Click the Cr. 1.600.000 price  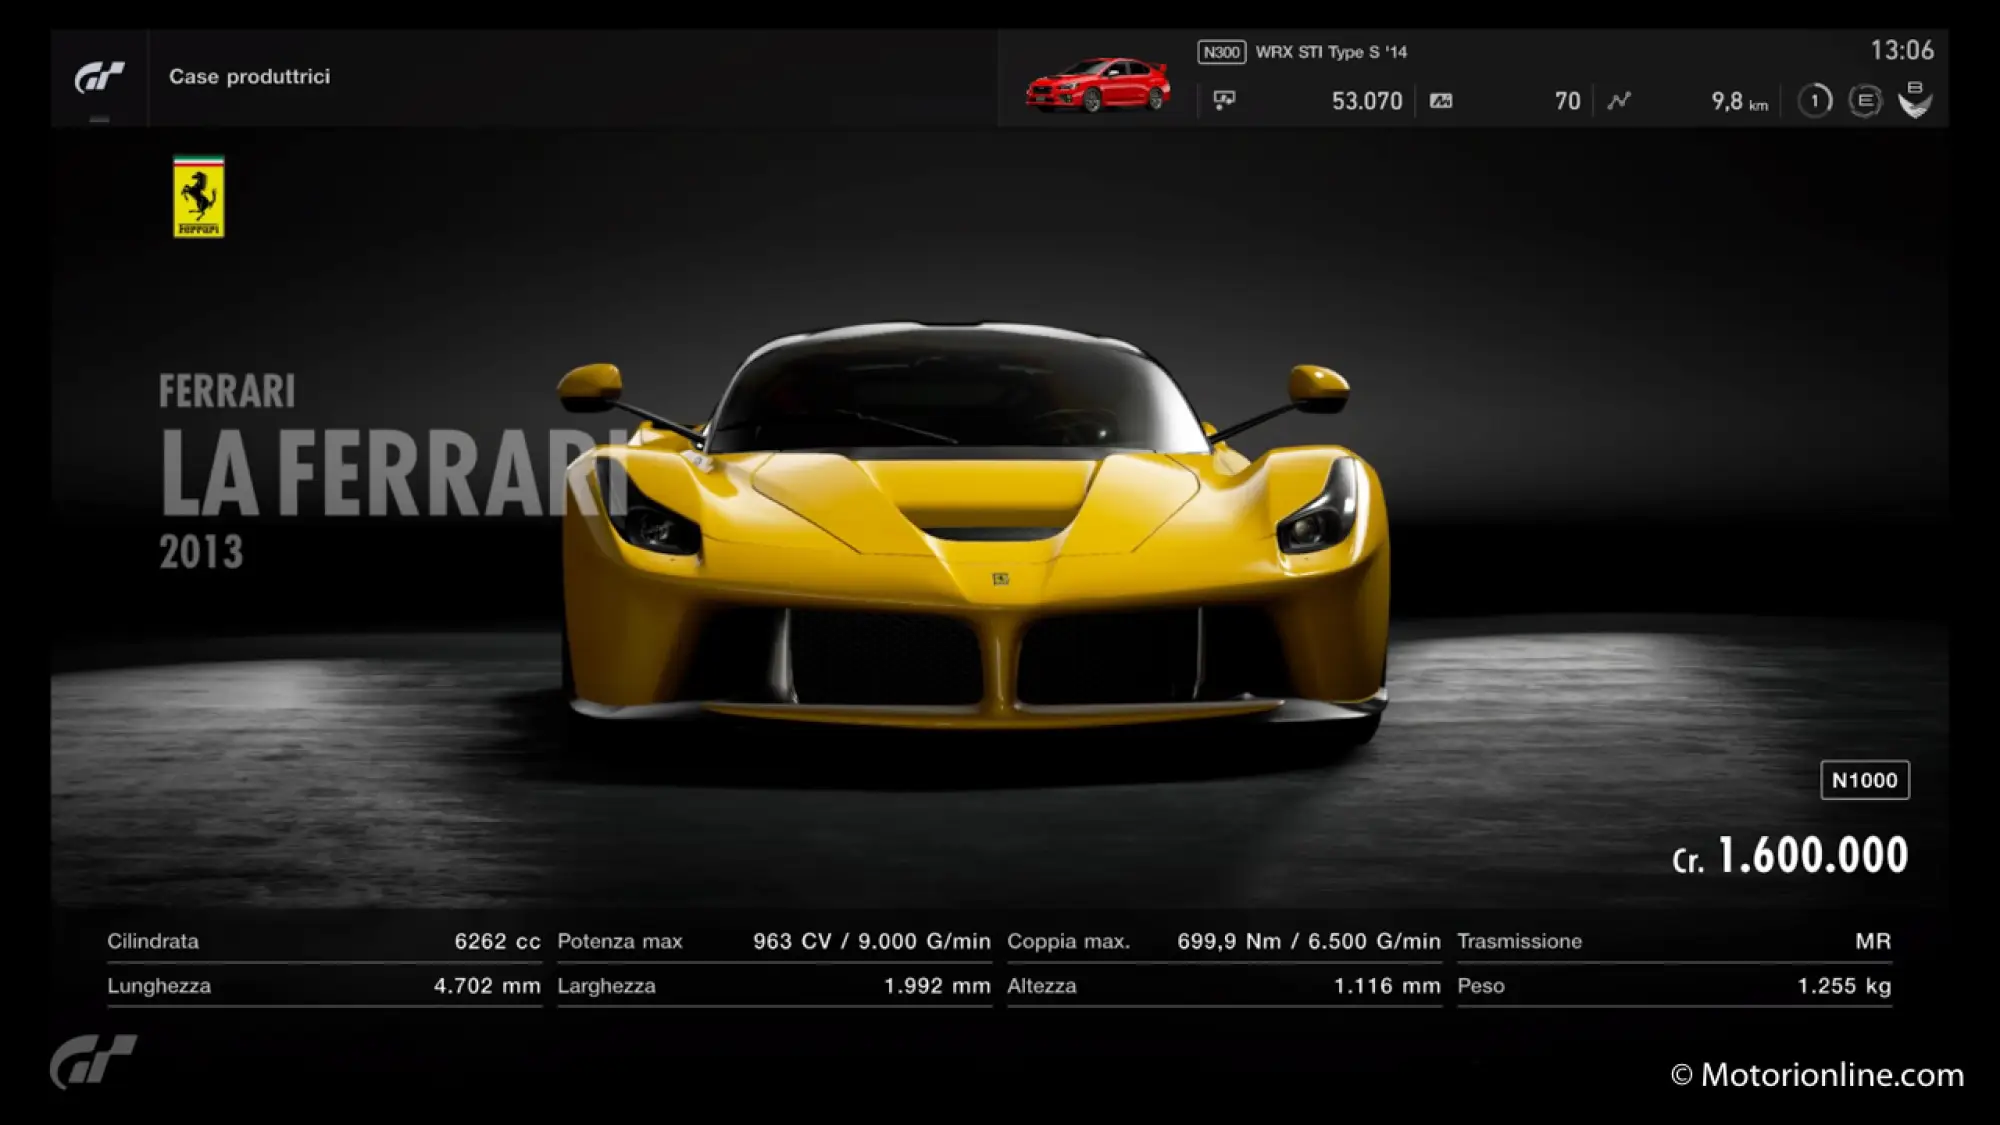click(1790, 855)
